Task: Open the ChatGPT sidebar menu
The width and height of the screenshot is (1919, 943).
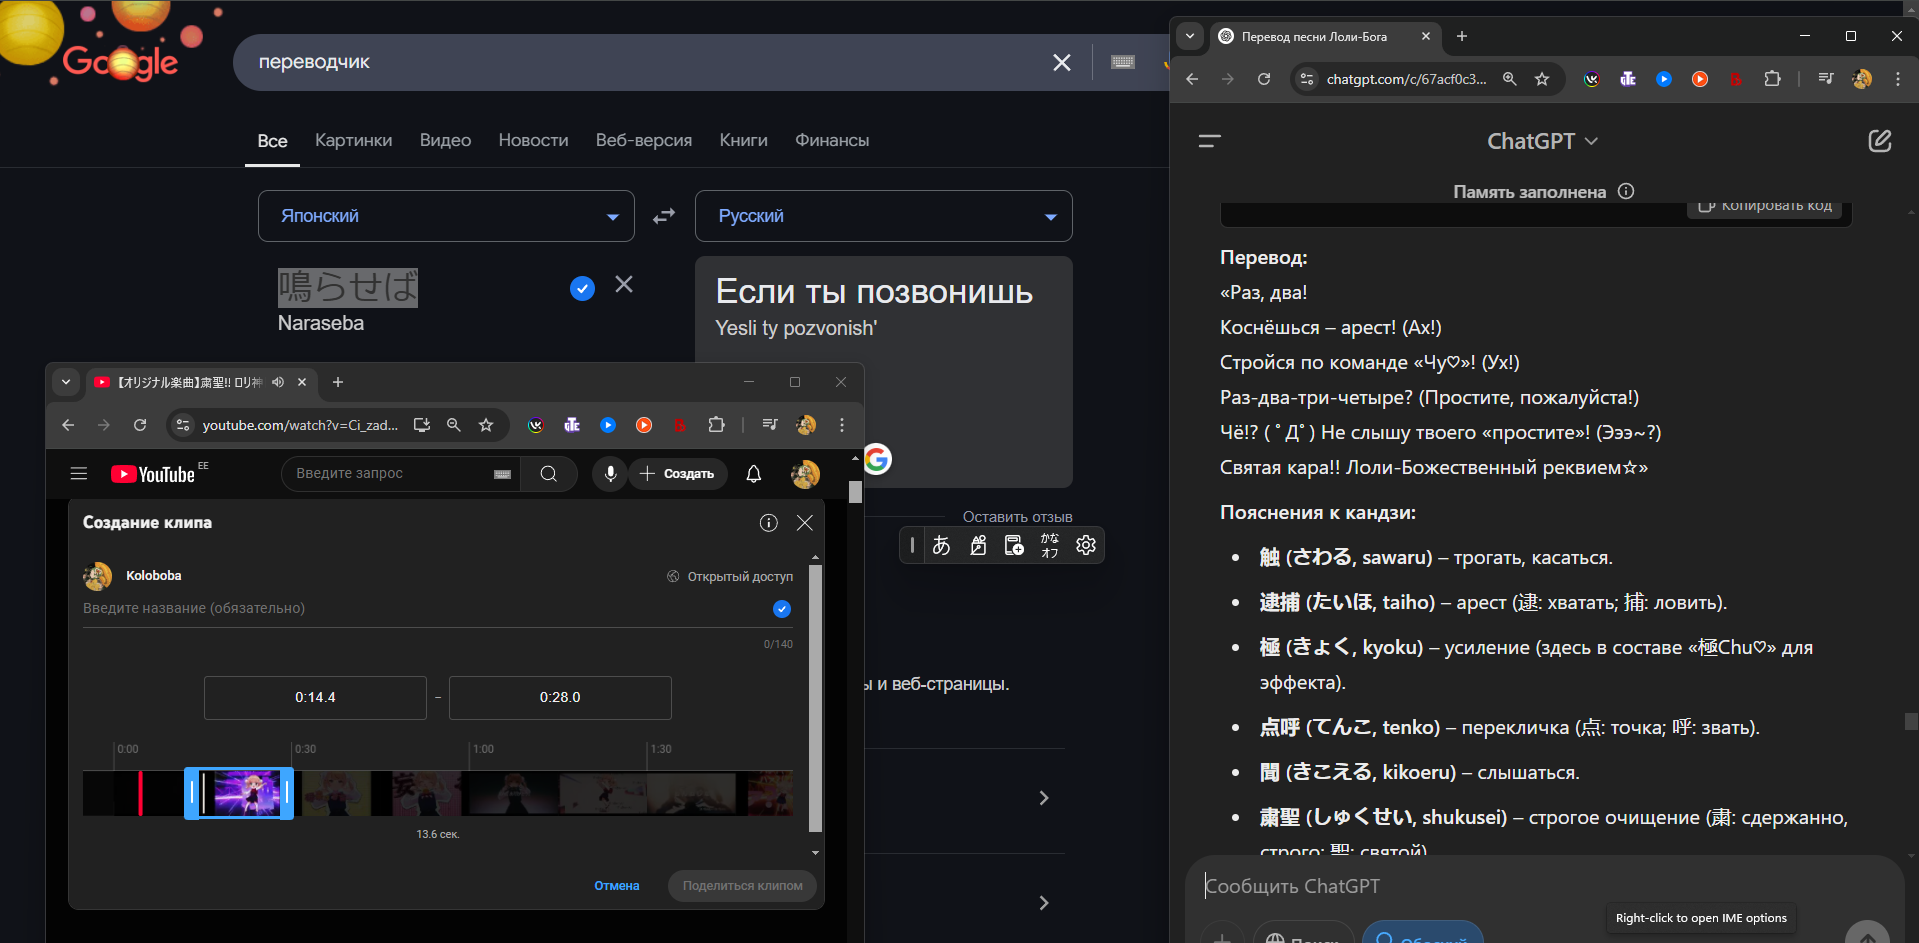Action: point(1209,141)
